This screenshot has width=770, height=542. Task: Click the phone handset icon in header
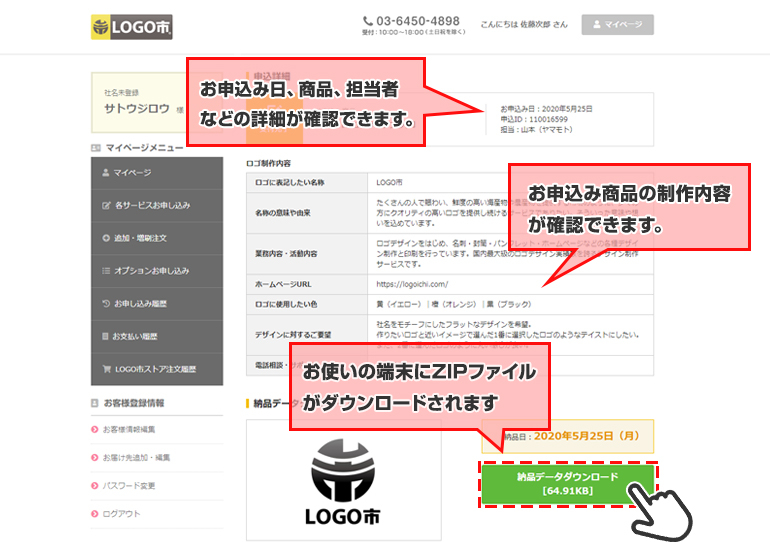pos(368,21)
